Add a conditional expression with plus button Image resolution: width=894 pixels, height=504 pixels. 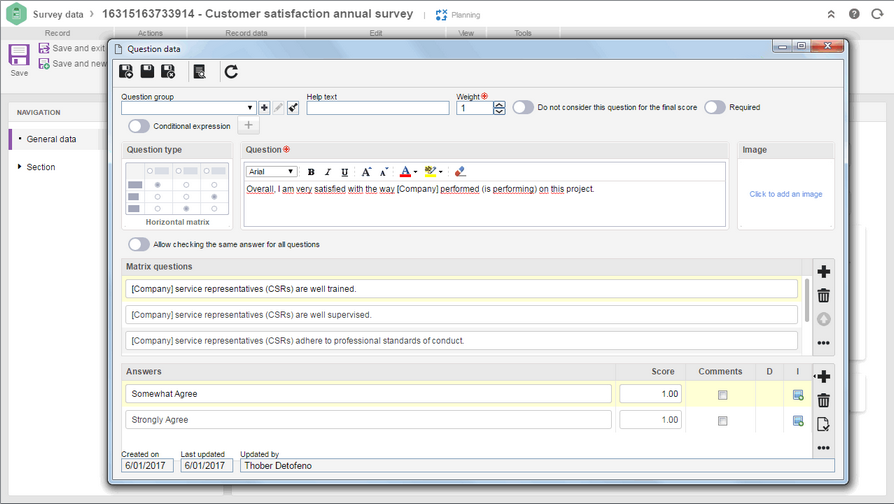(x=249, y=125)
